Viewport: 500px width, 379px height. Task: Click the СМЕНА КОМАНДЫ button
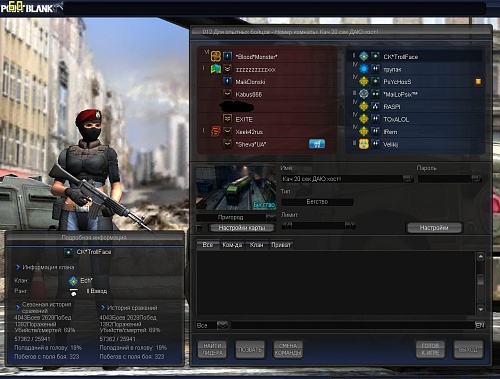pyautogui.click(x=288, y=349)
